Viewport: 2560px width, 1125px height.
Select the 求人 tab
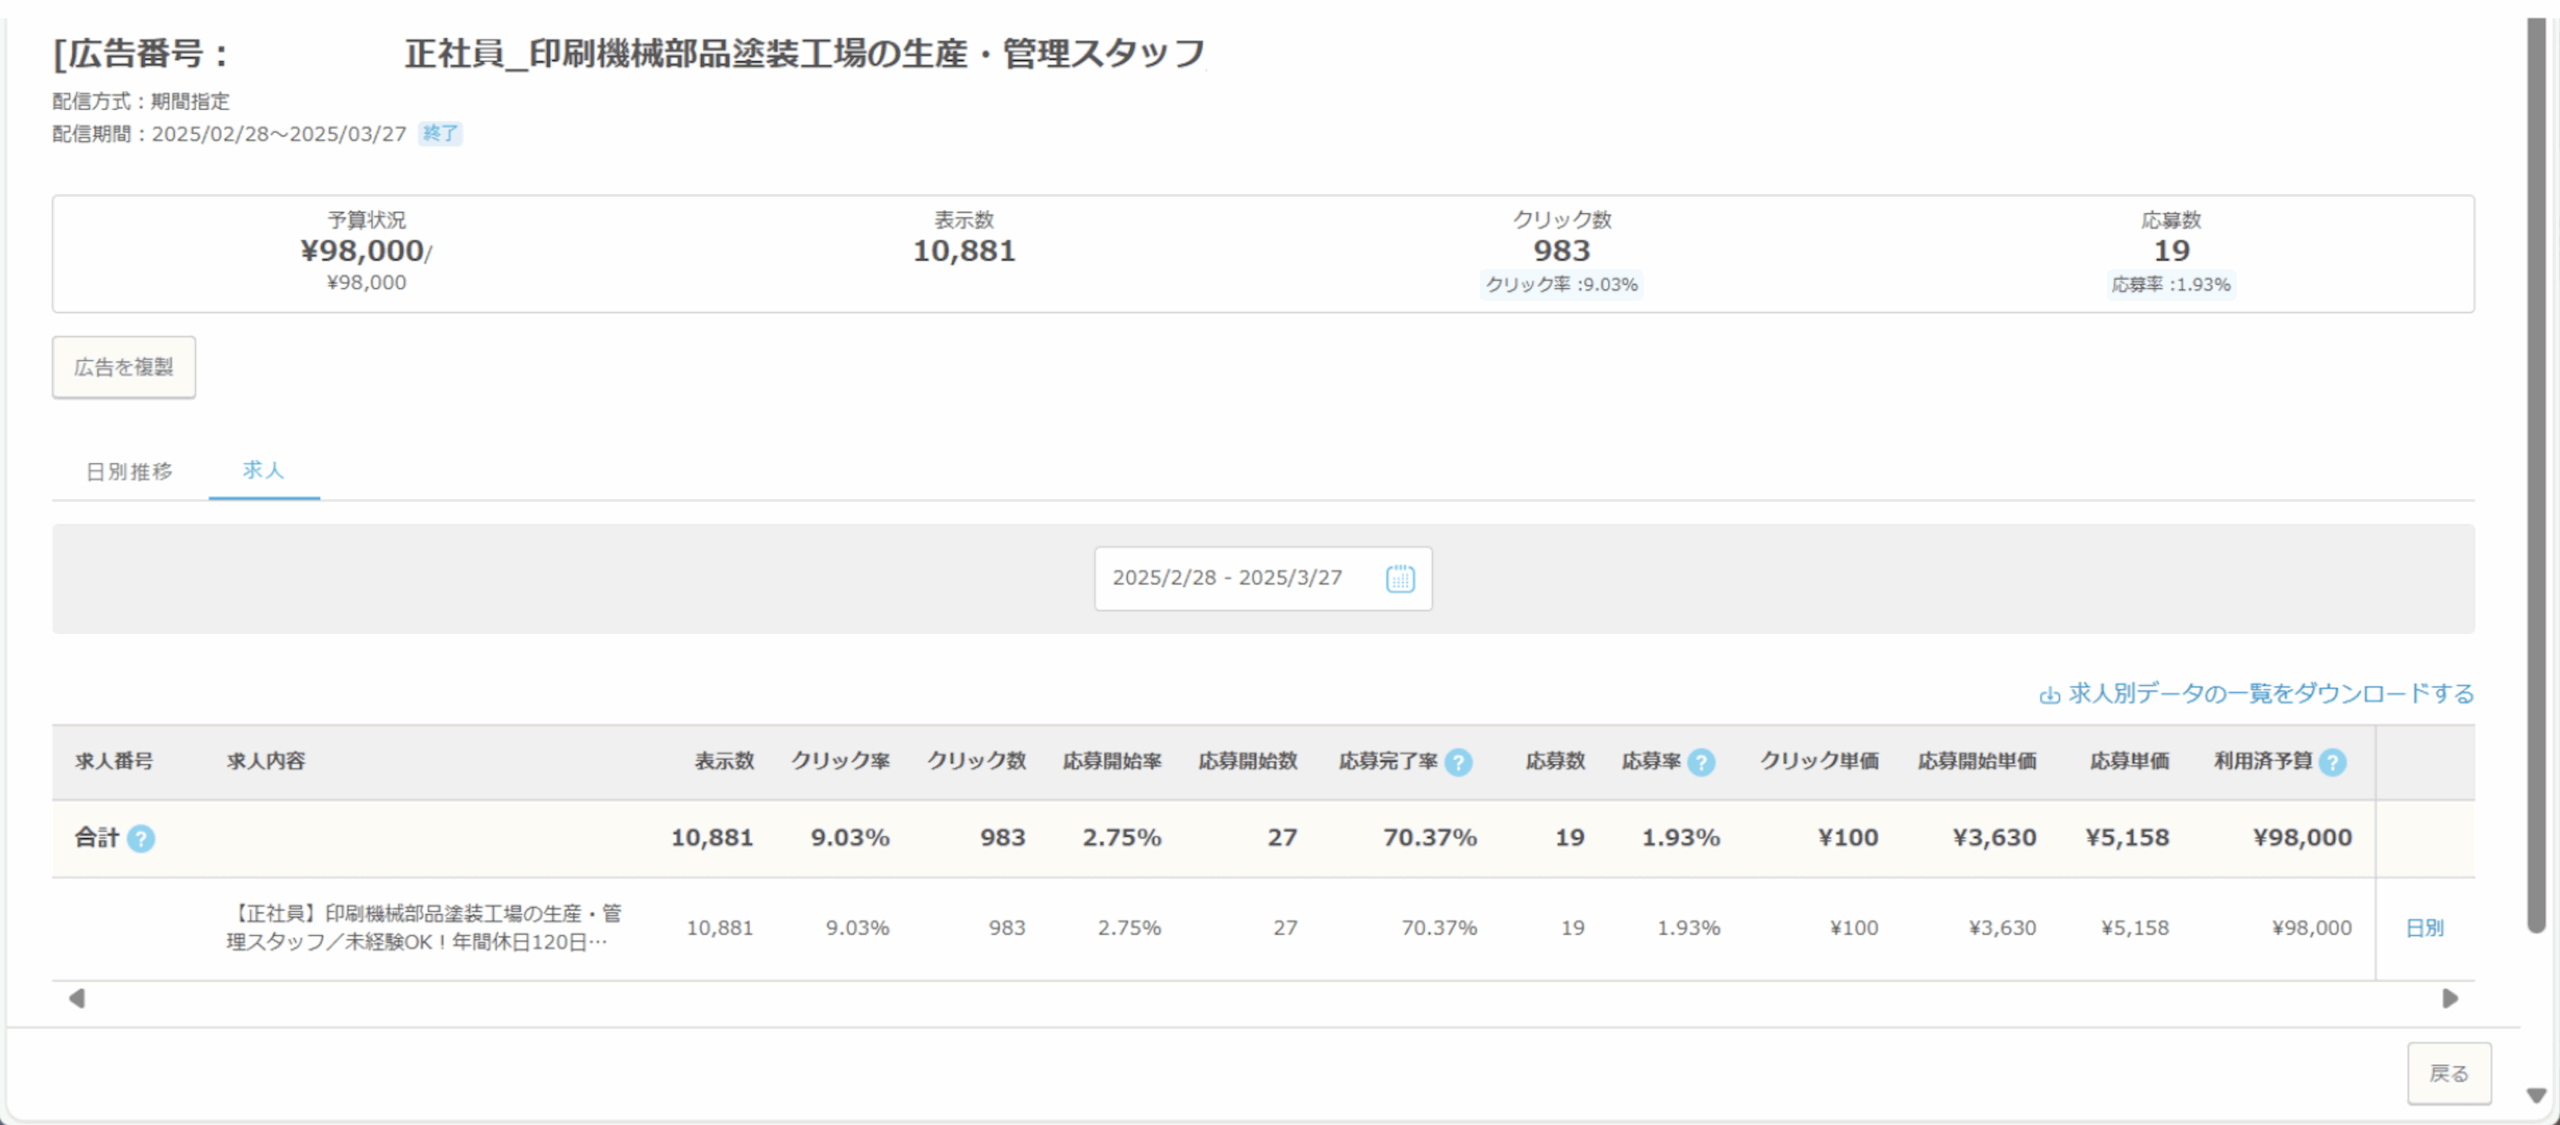(x=263, y=469)
